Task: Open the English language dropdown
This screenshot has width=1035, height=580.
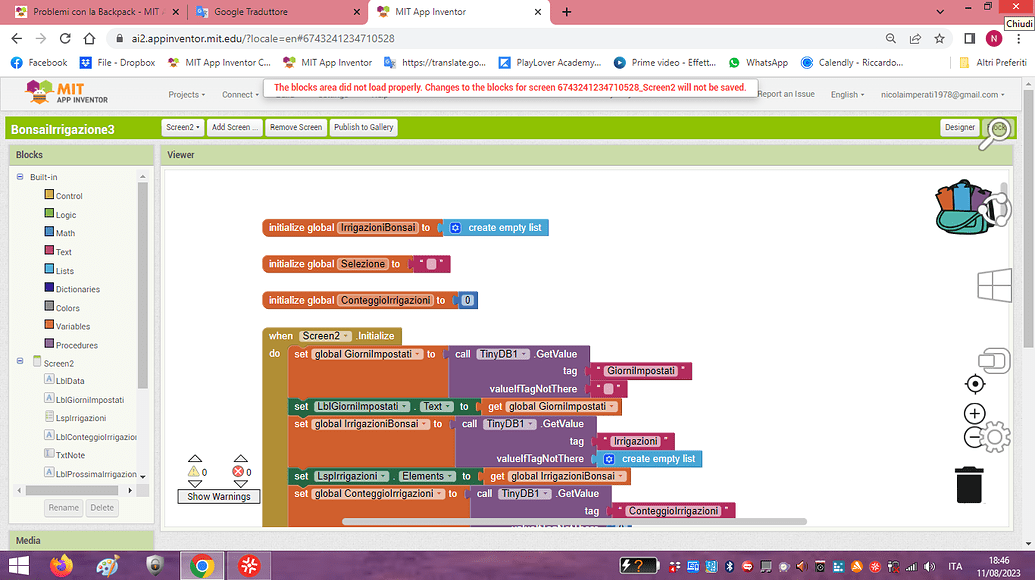Action: point(847,93)
